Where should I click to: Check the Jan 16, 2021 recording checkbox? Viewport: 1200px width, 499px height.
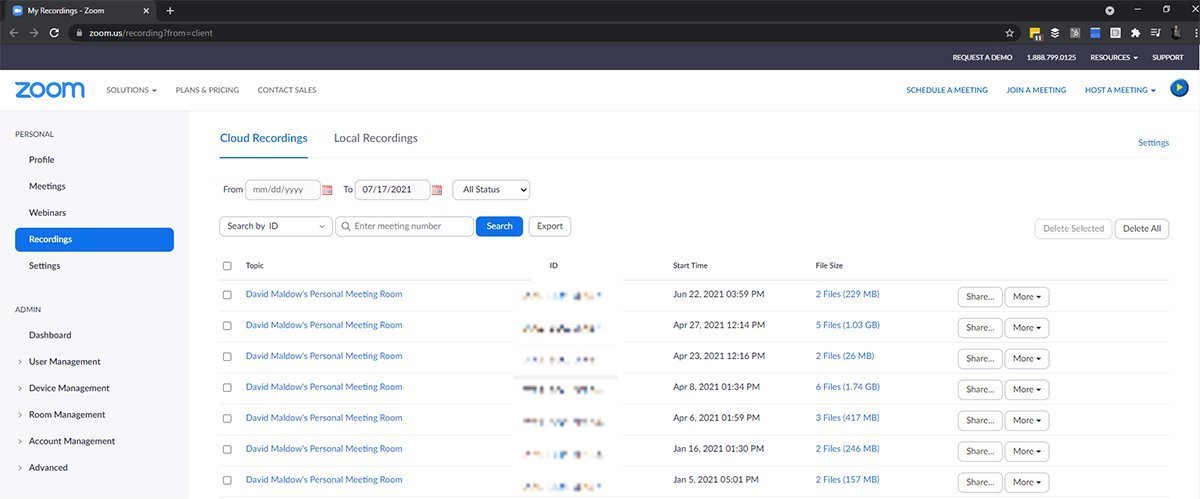(x=227, y=450)
